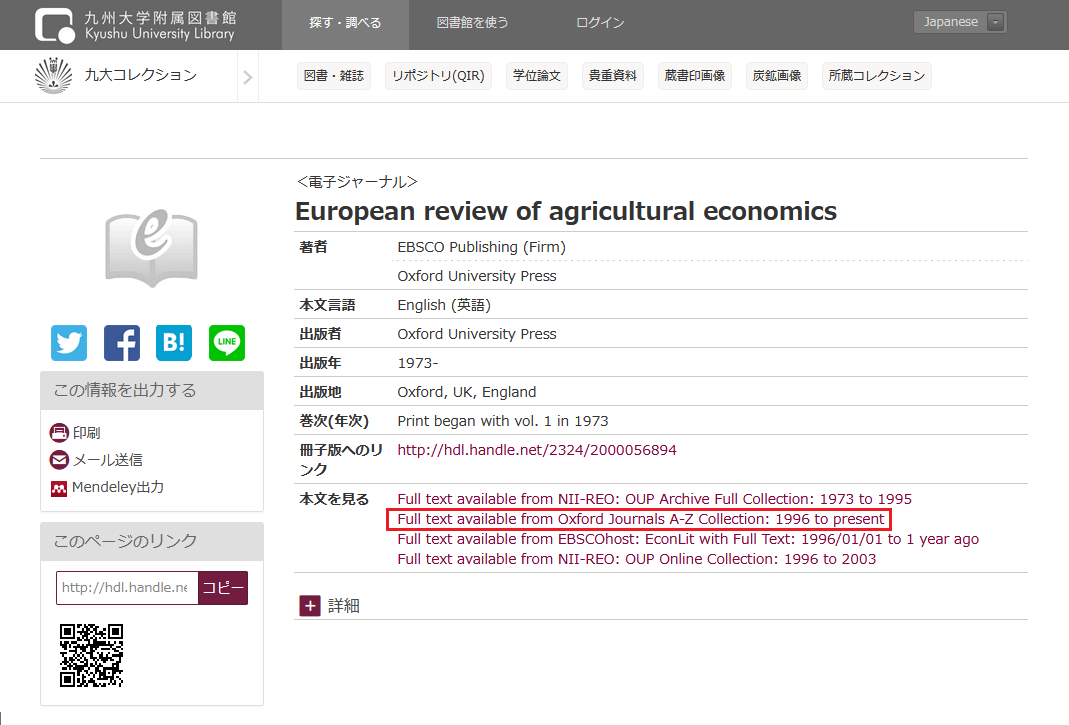Click the 印刷 text link
This screenshot has width=1069, height=725.
click(87, 432)
